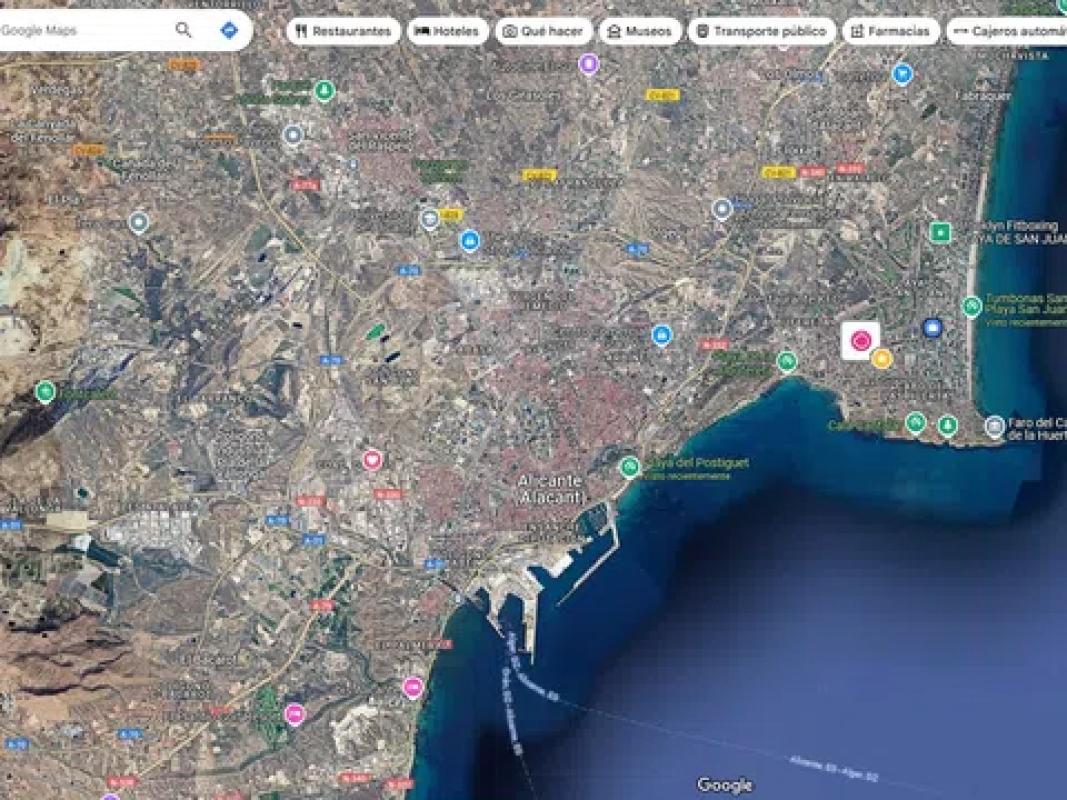Click the yellow marker beside the pink pin
This screenshot has width=1067, height=800.
coord(881,358)
